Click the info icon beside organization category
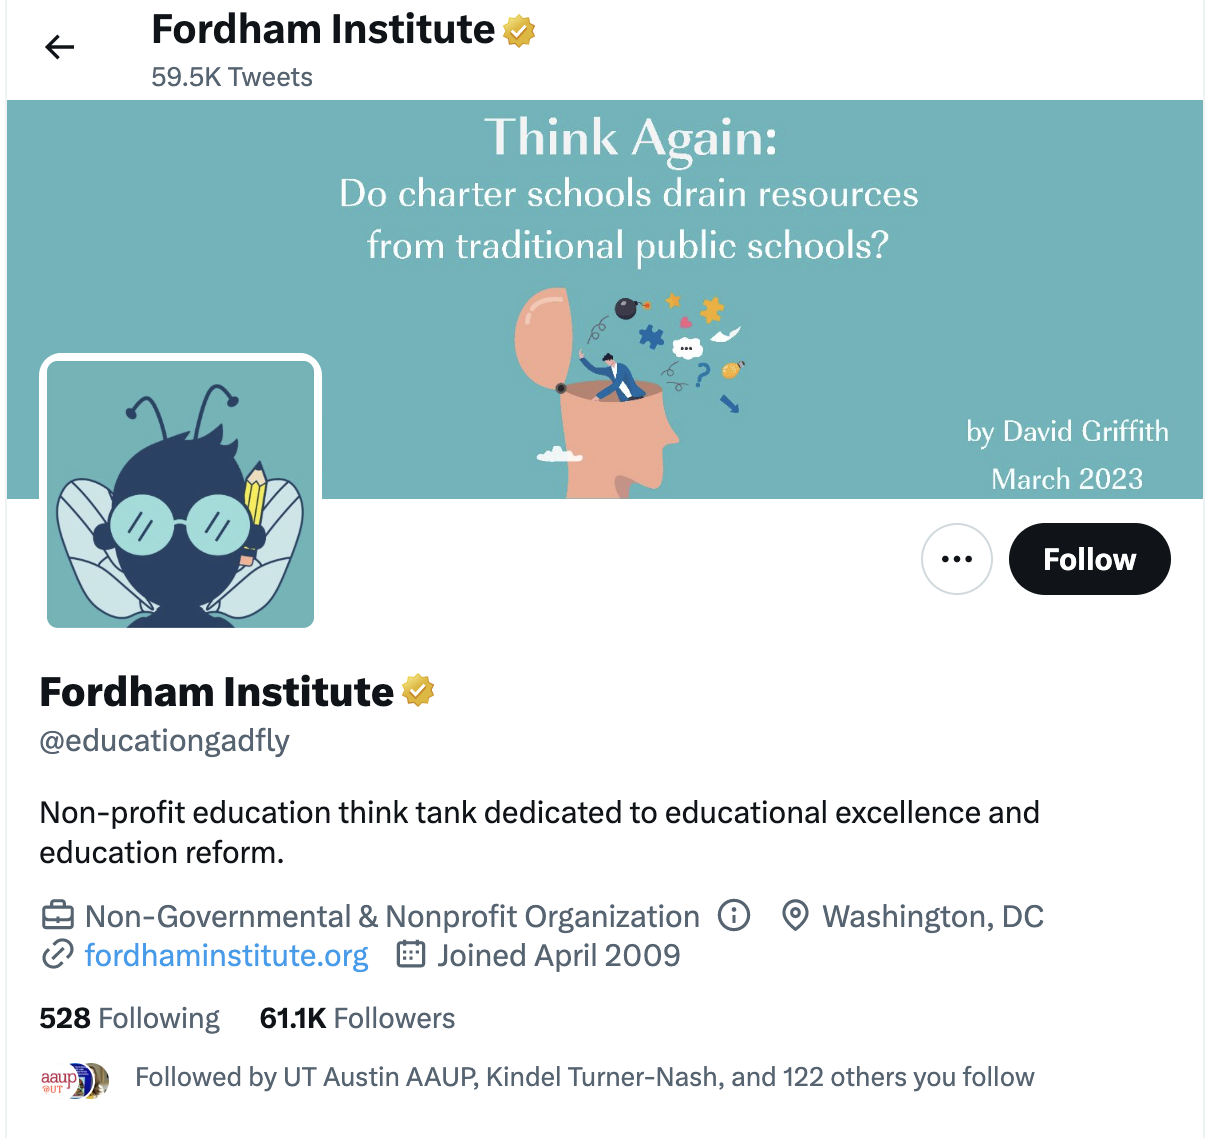This screenshot has height=1138, width=1210. click(x=734, y=915)
